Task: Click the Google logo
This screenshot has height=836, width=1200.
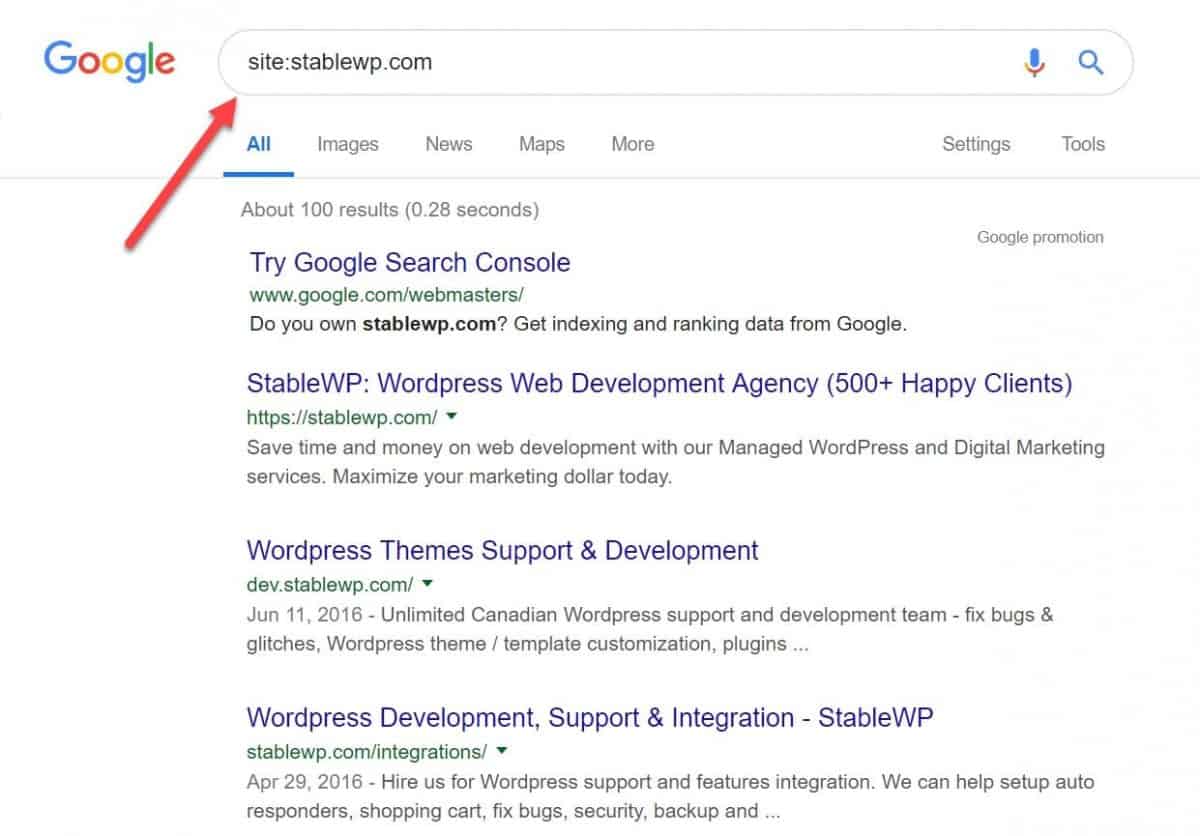Action: coord(110,62)
